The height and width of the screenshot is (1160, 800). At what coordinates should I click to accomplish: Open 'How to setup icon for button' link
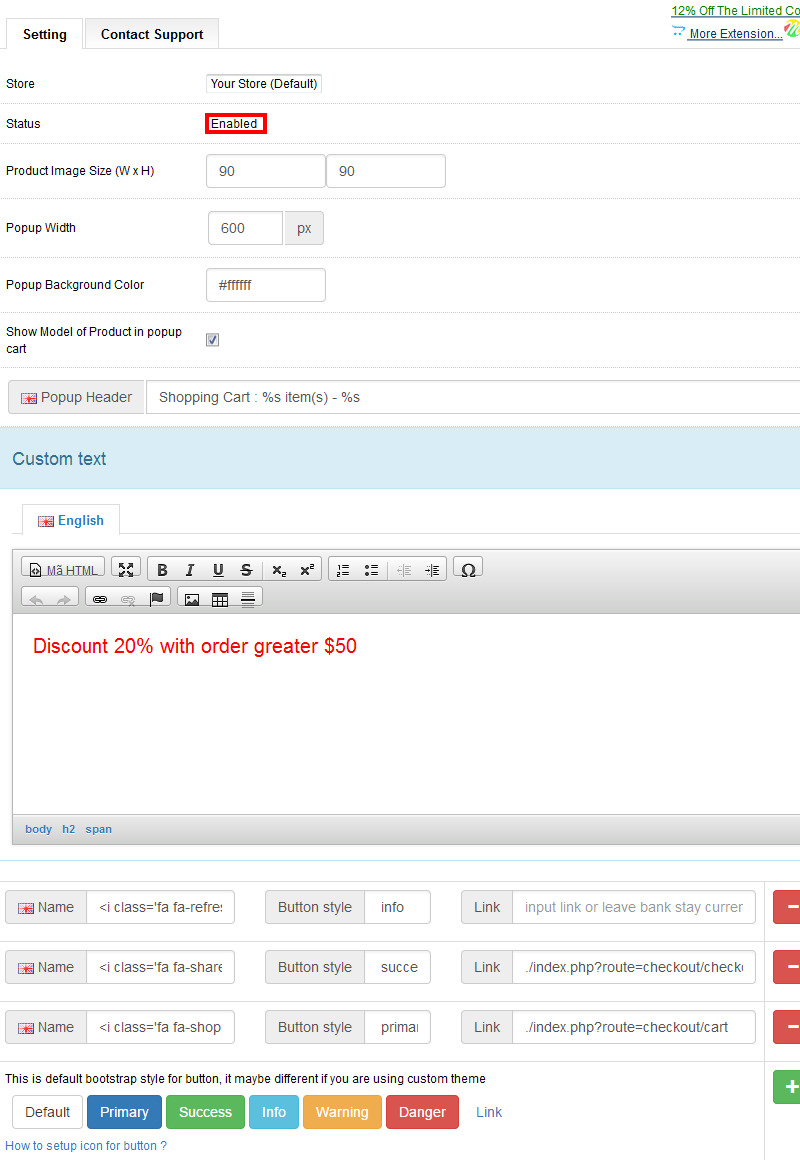coord(86,1146)
